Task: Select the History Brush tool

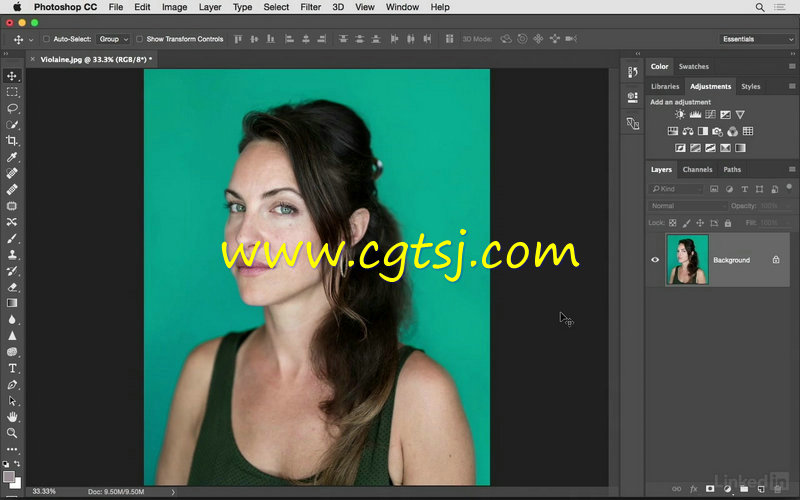Action: (12, 271)
